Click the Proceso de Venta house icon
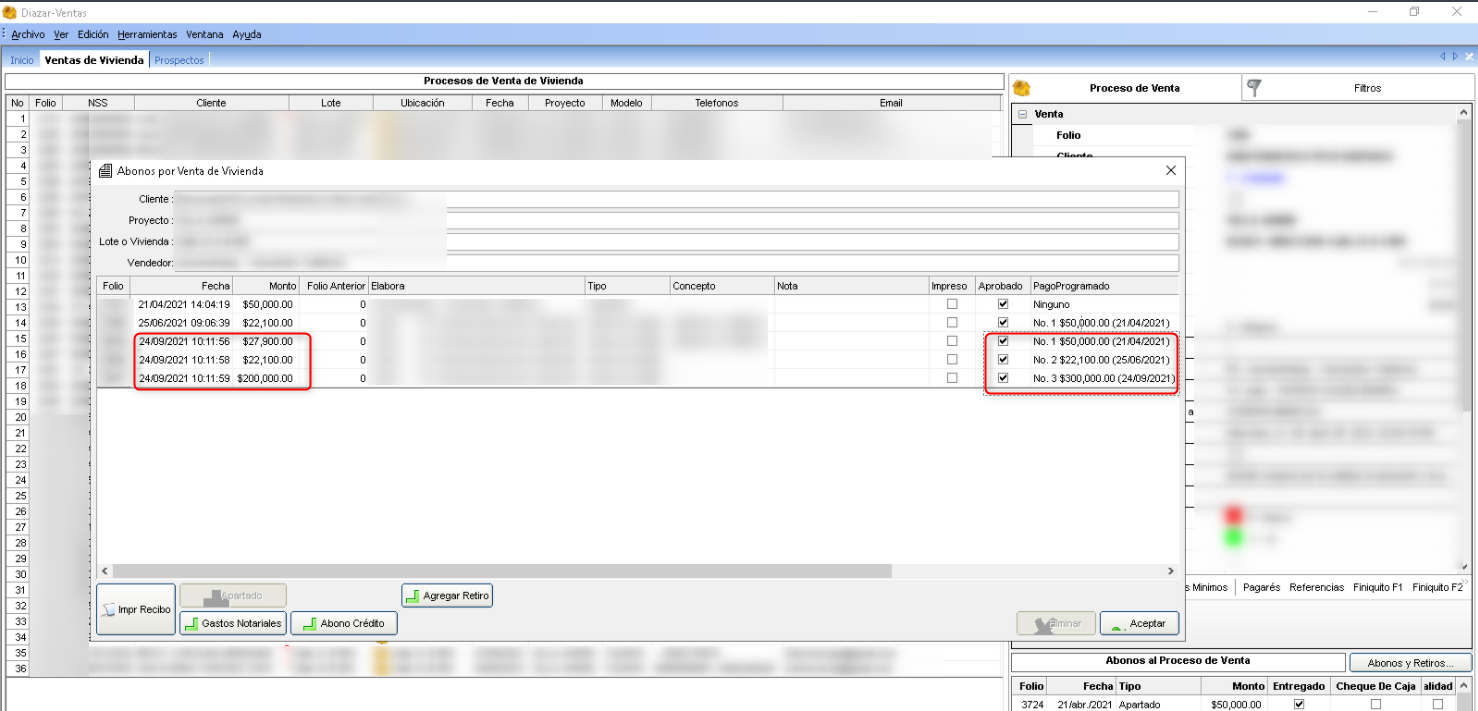 [x=1021, y=88]
